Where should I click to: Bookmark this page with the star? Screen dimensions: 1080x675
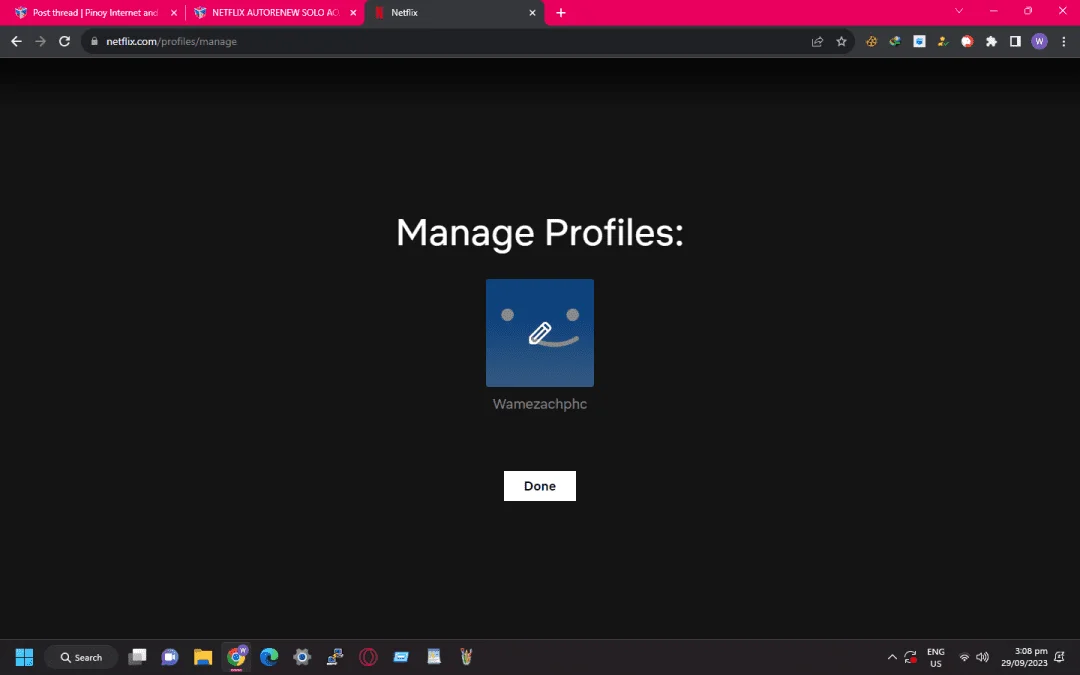pyautogui.click(x=841, y=41)
